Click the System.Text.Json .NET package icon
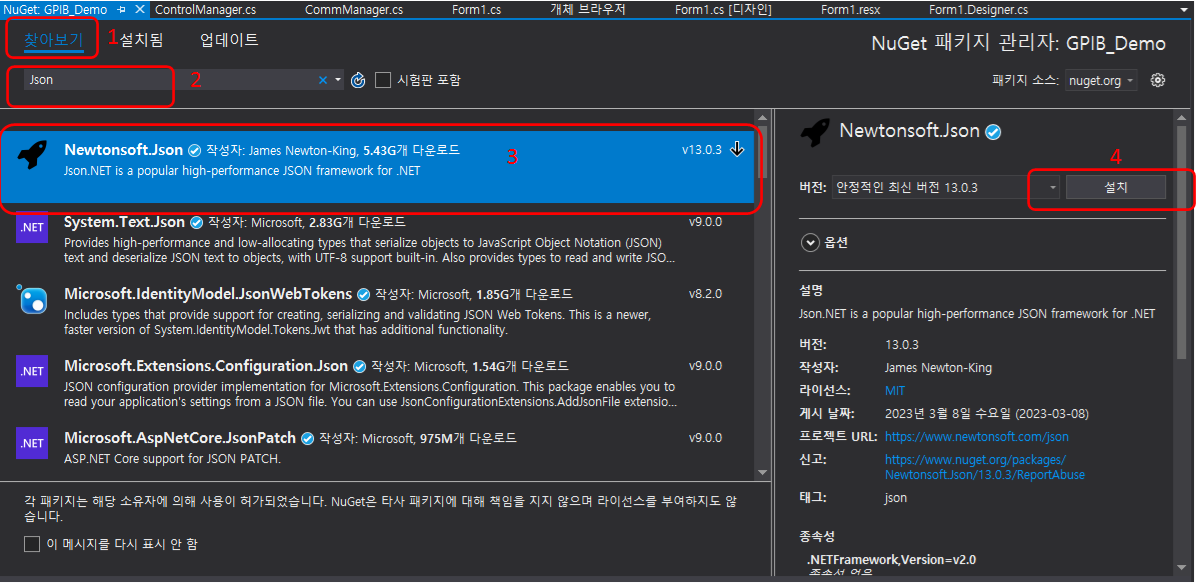Image resolution: width=1196 pixels, height=584 pixels. [32, 227]
